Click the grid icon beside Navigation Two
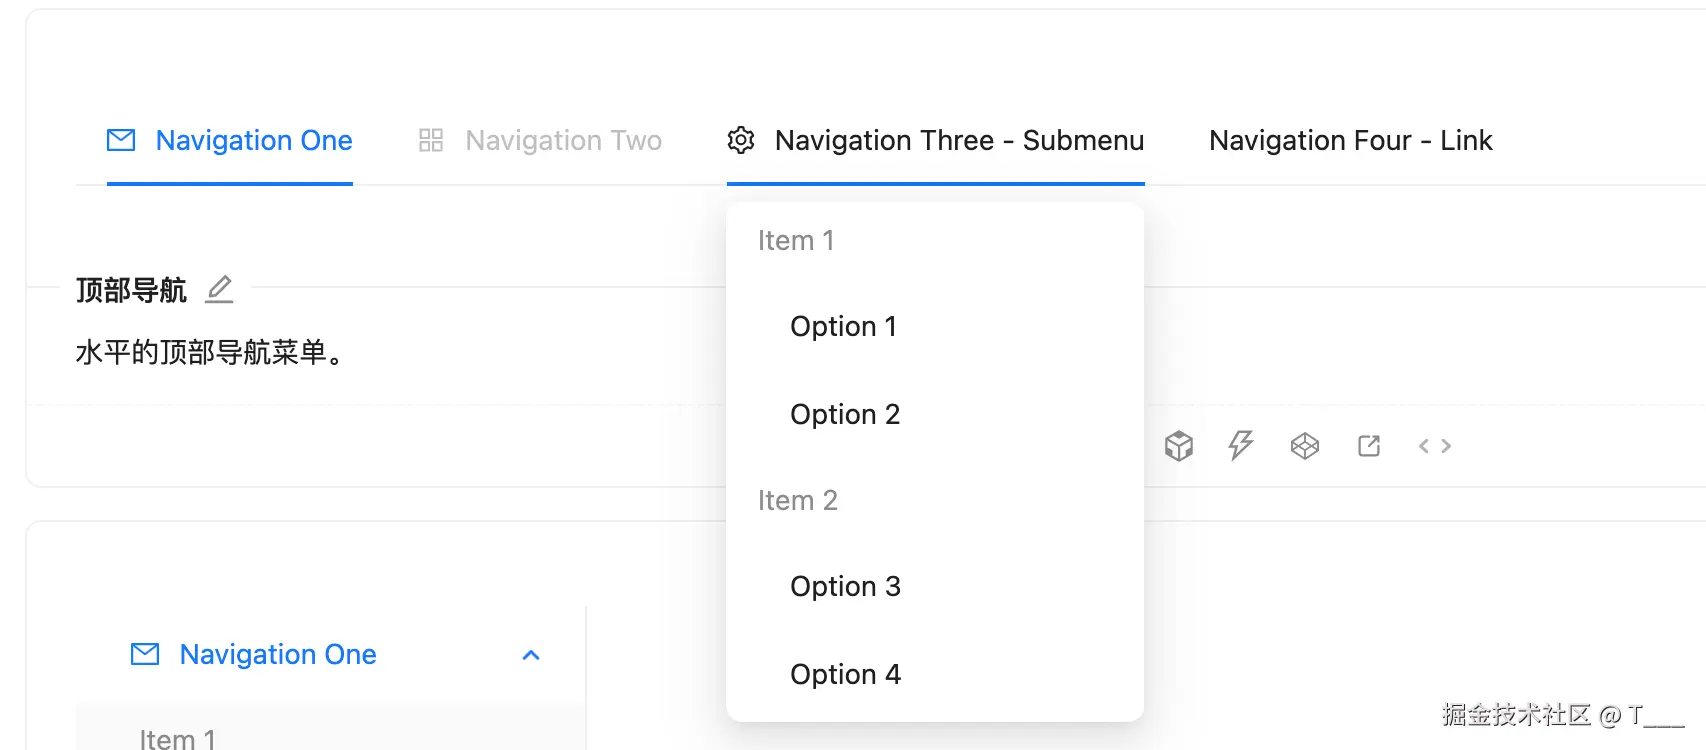1706x750 pixels. (431, 140)
